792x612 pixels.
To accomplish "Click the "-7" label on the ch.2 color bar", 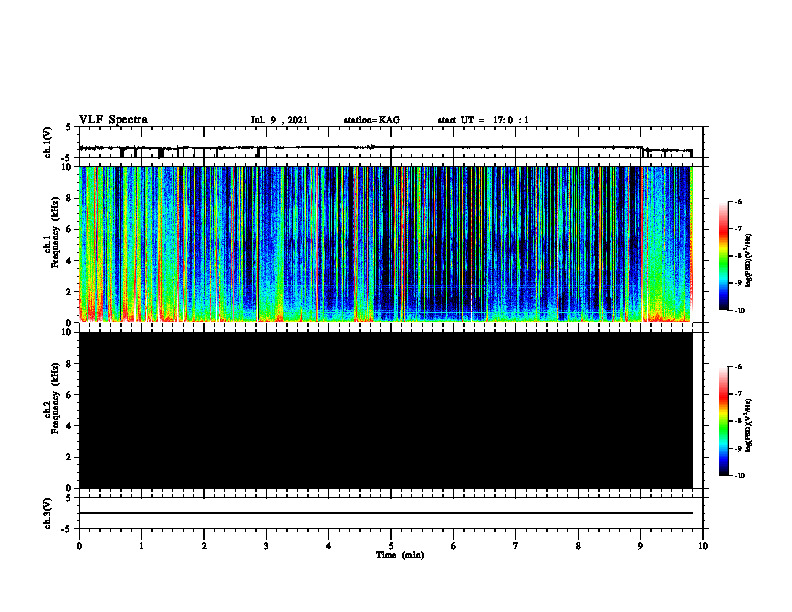I will point(738,394).
